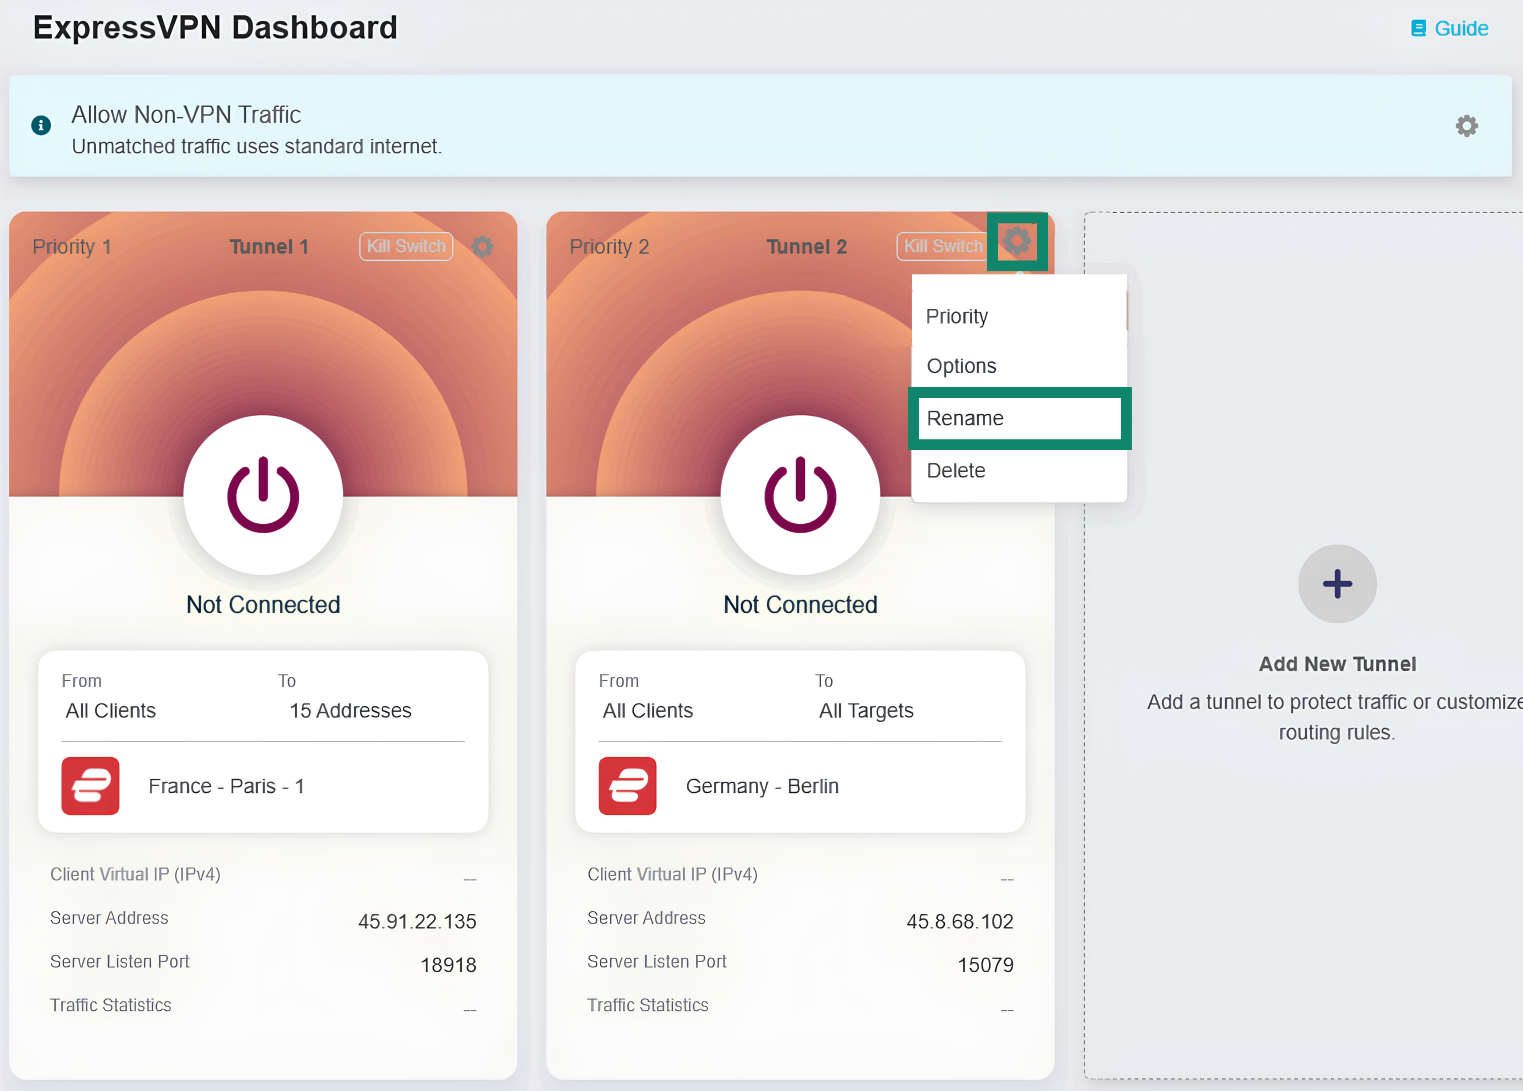Toggle Tunnel 1 power button
Screen dimensions: 1523x1091
pyautogui.click(x=263, y=495)
